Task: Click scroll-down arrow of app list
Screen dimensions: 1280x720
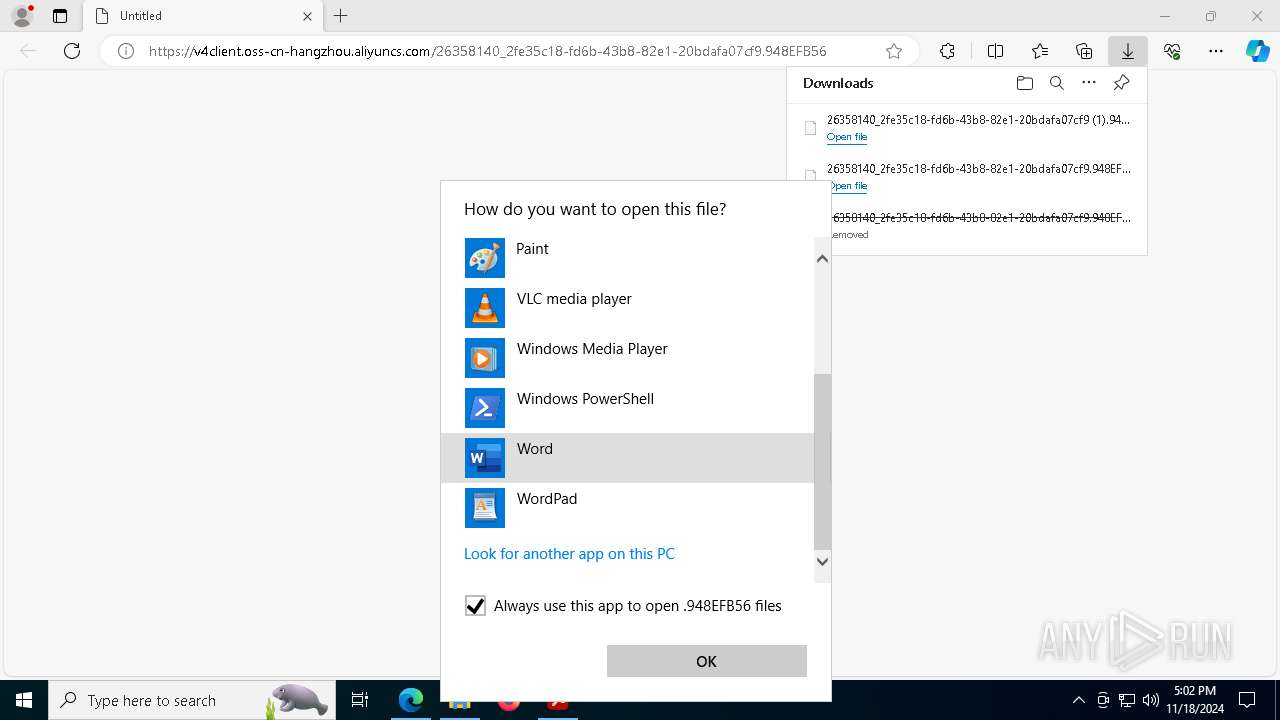Action: coord(822,561)
